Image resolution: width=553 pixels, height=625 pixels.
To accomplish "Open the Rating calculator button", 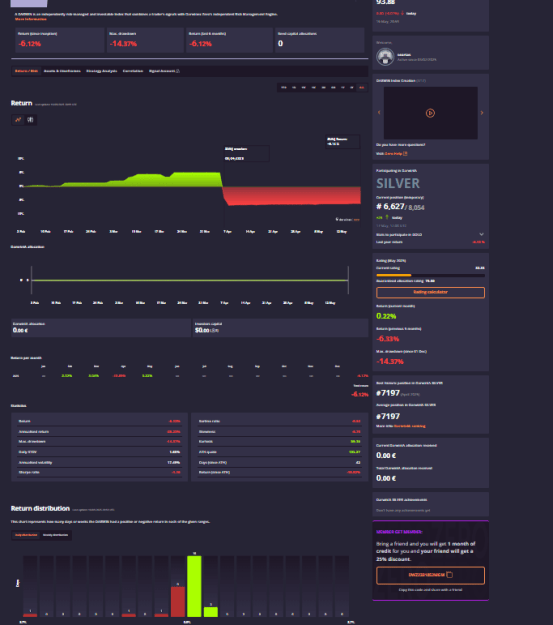I will (x=430, y=292).
